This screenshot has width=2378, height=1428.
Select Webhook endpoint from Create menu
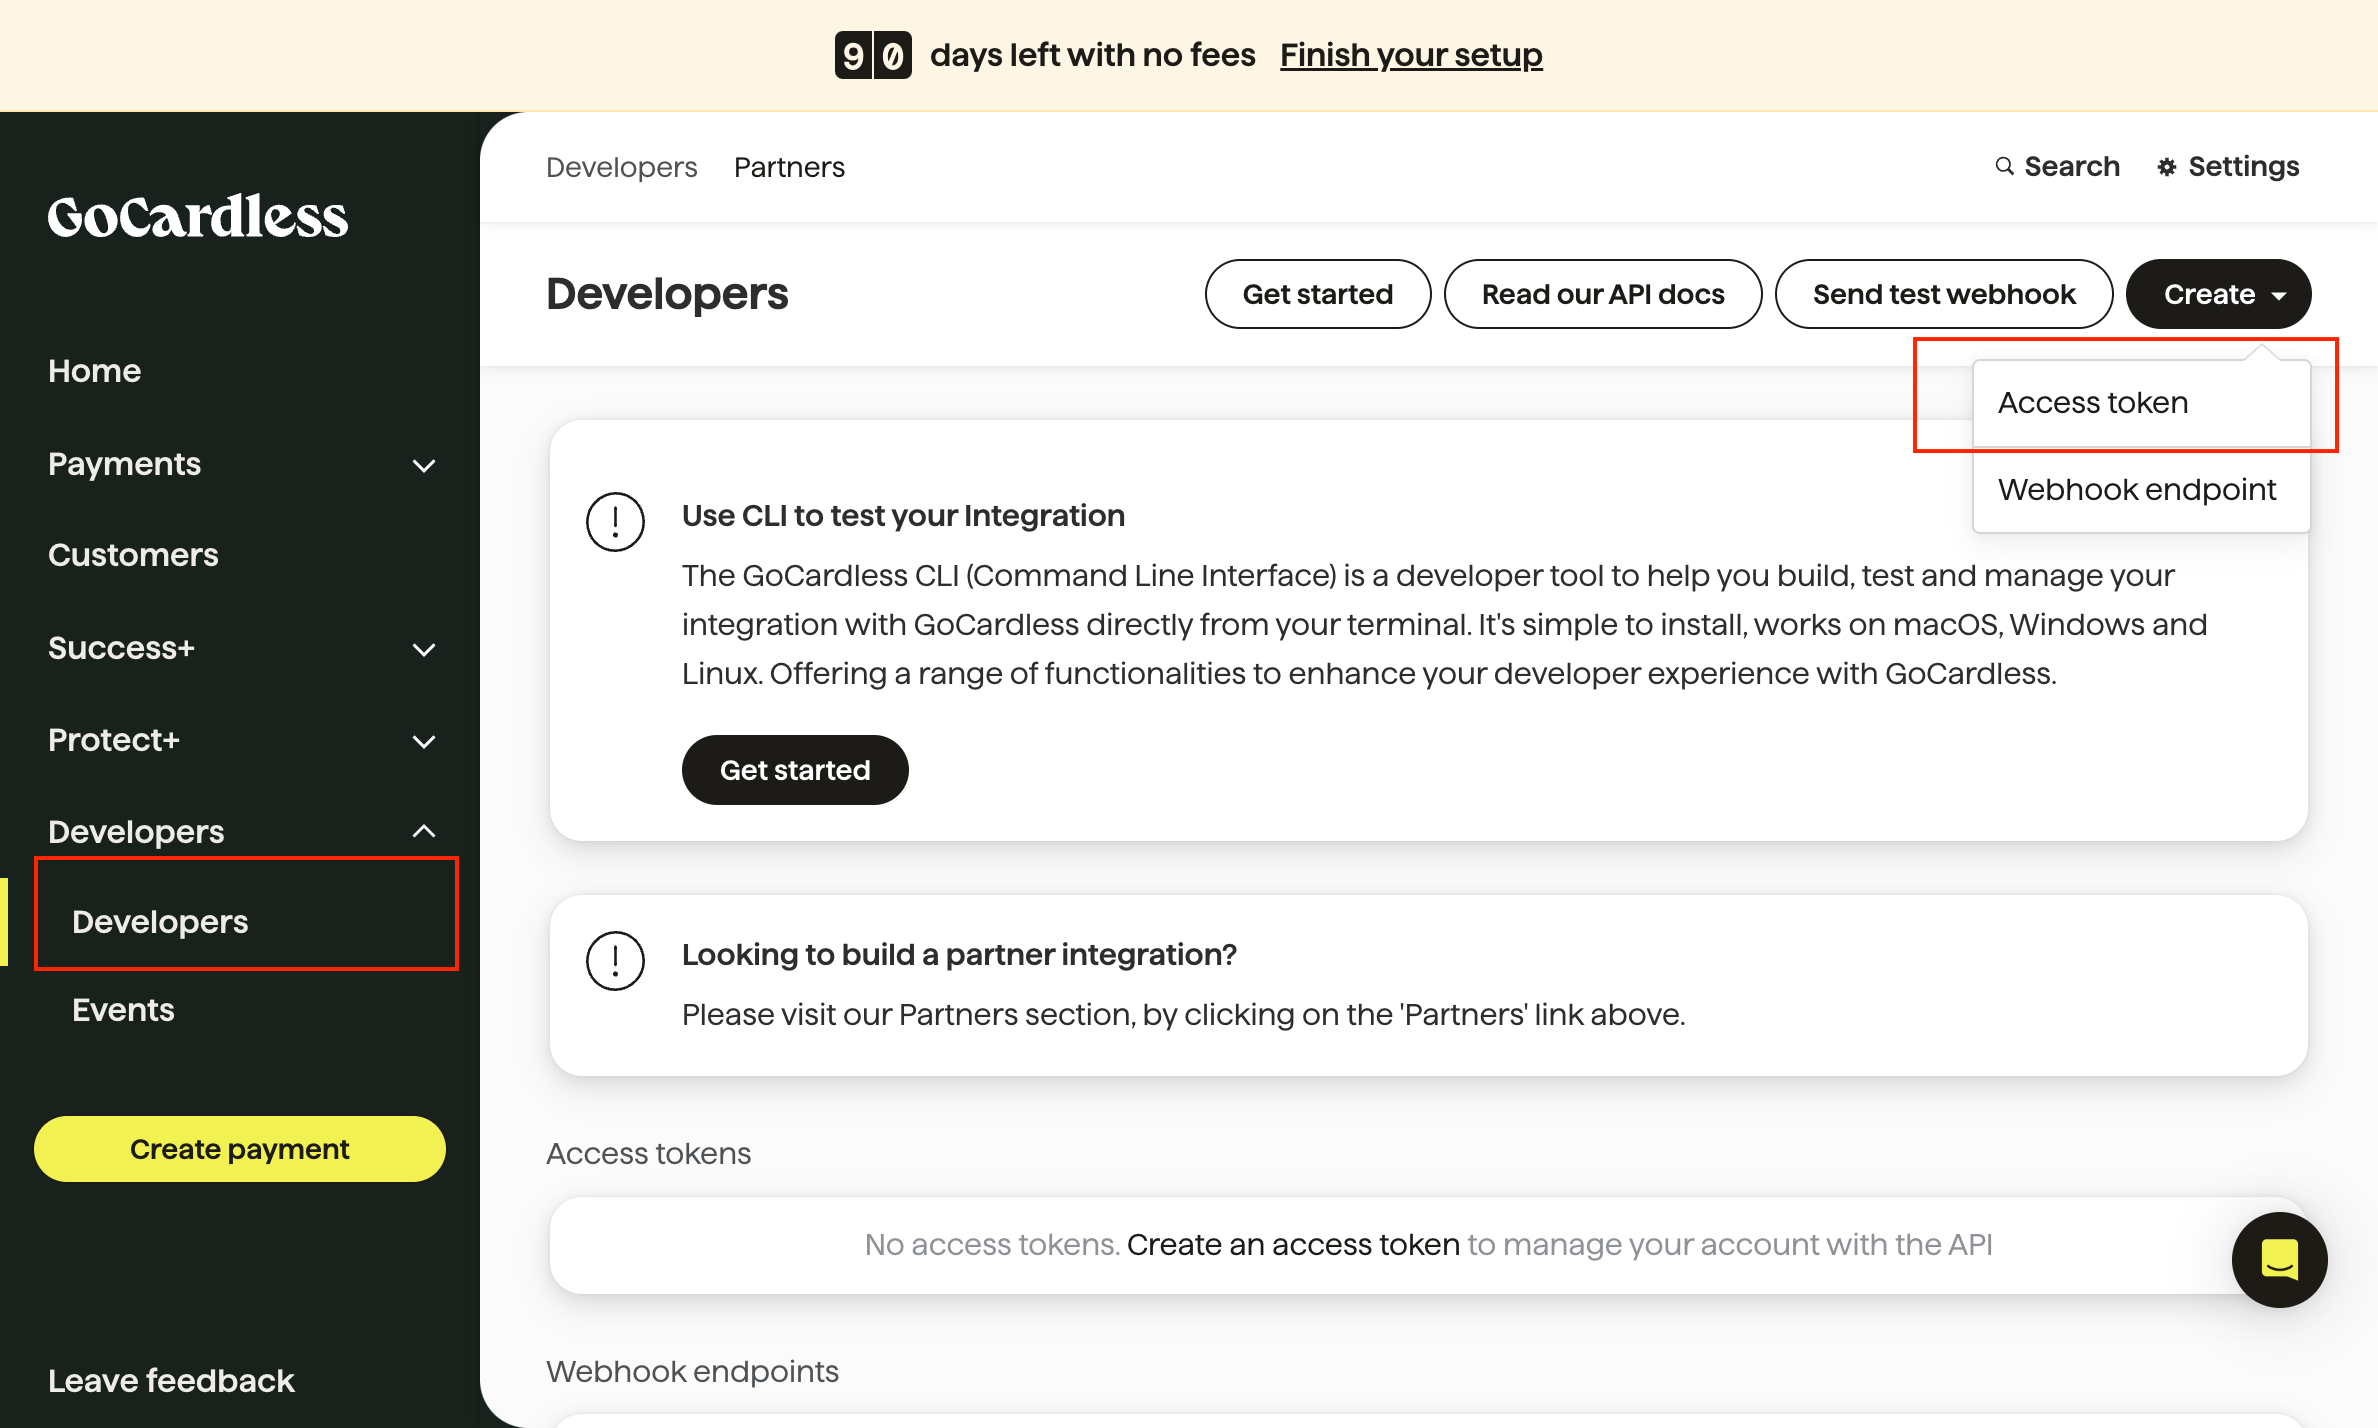tap(2141, 490)
